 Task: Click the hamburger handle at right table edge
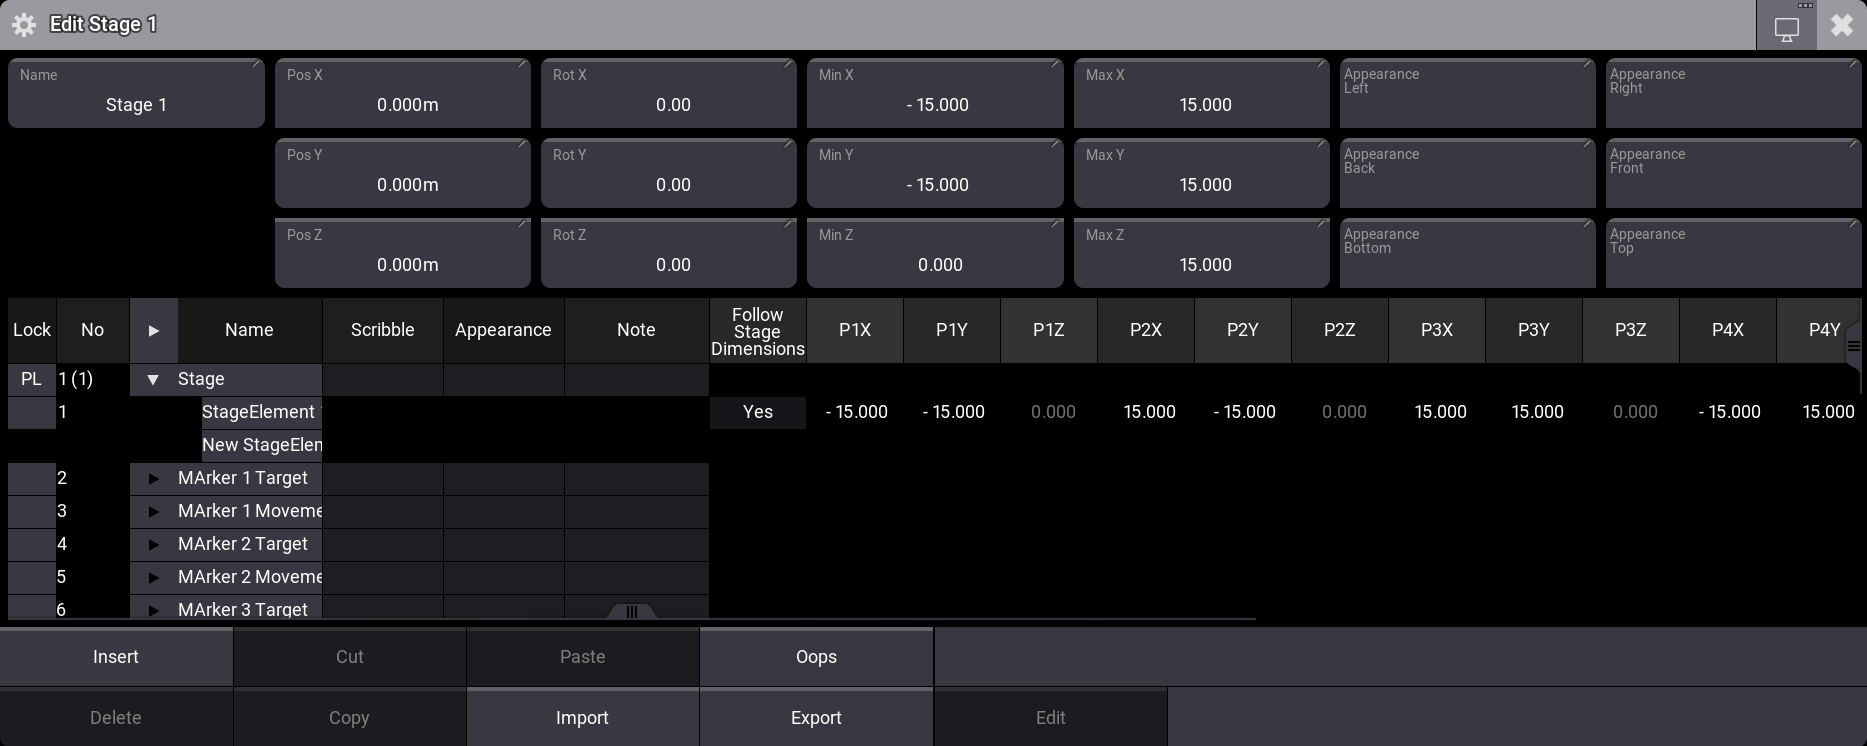[1853, 346]
